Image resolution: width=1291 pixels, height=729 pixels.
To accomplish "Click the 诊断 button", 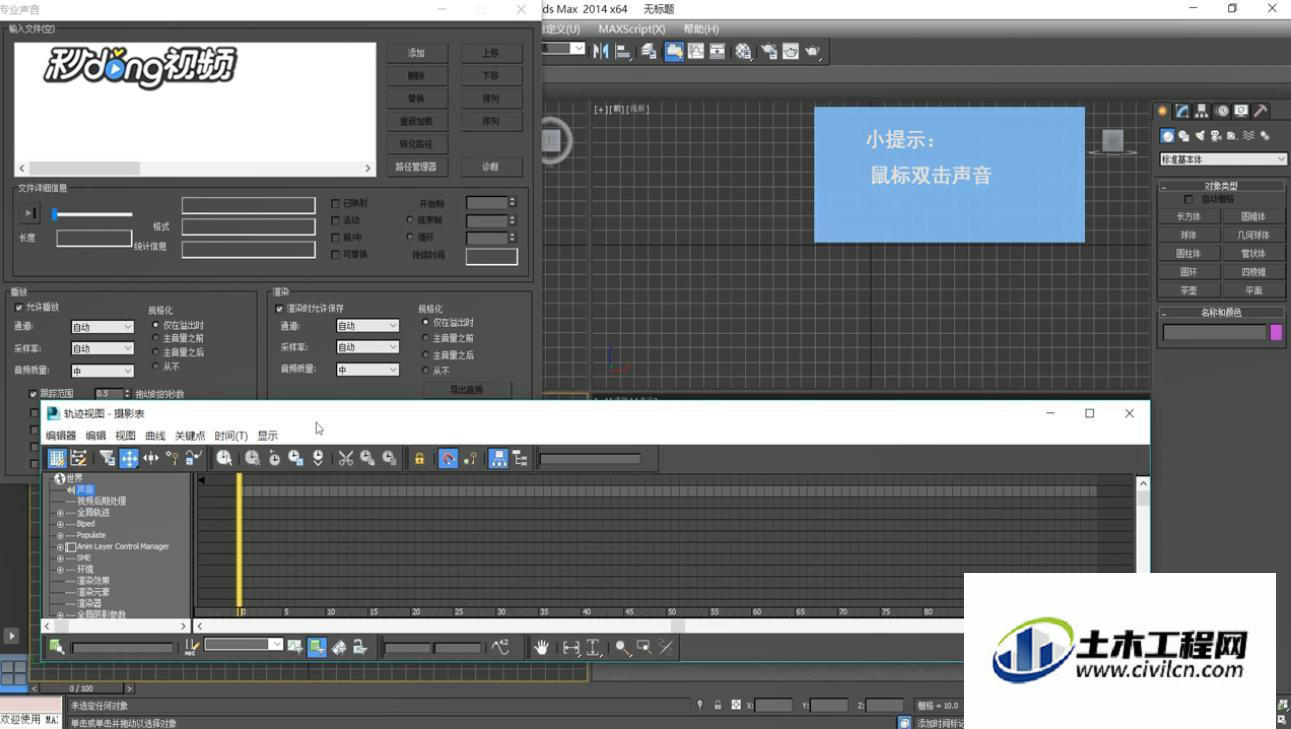I will click(490, 167).
